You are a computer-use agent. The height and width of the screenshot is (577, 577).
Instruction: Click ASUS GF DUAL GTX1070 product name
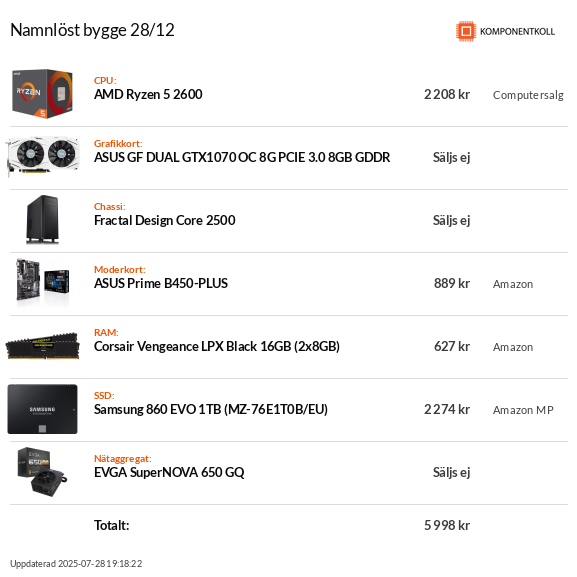[x=242, y=157]
